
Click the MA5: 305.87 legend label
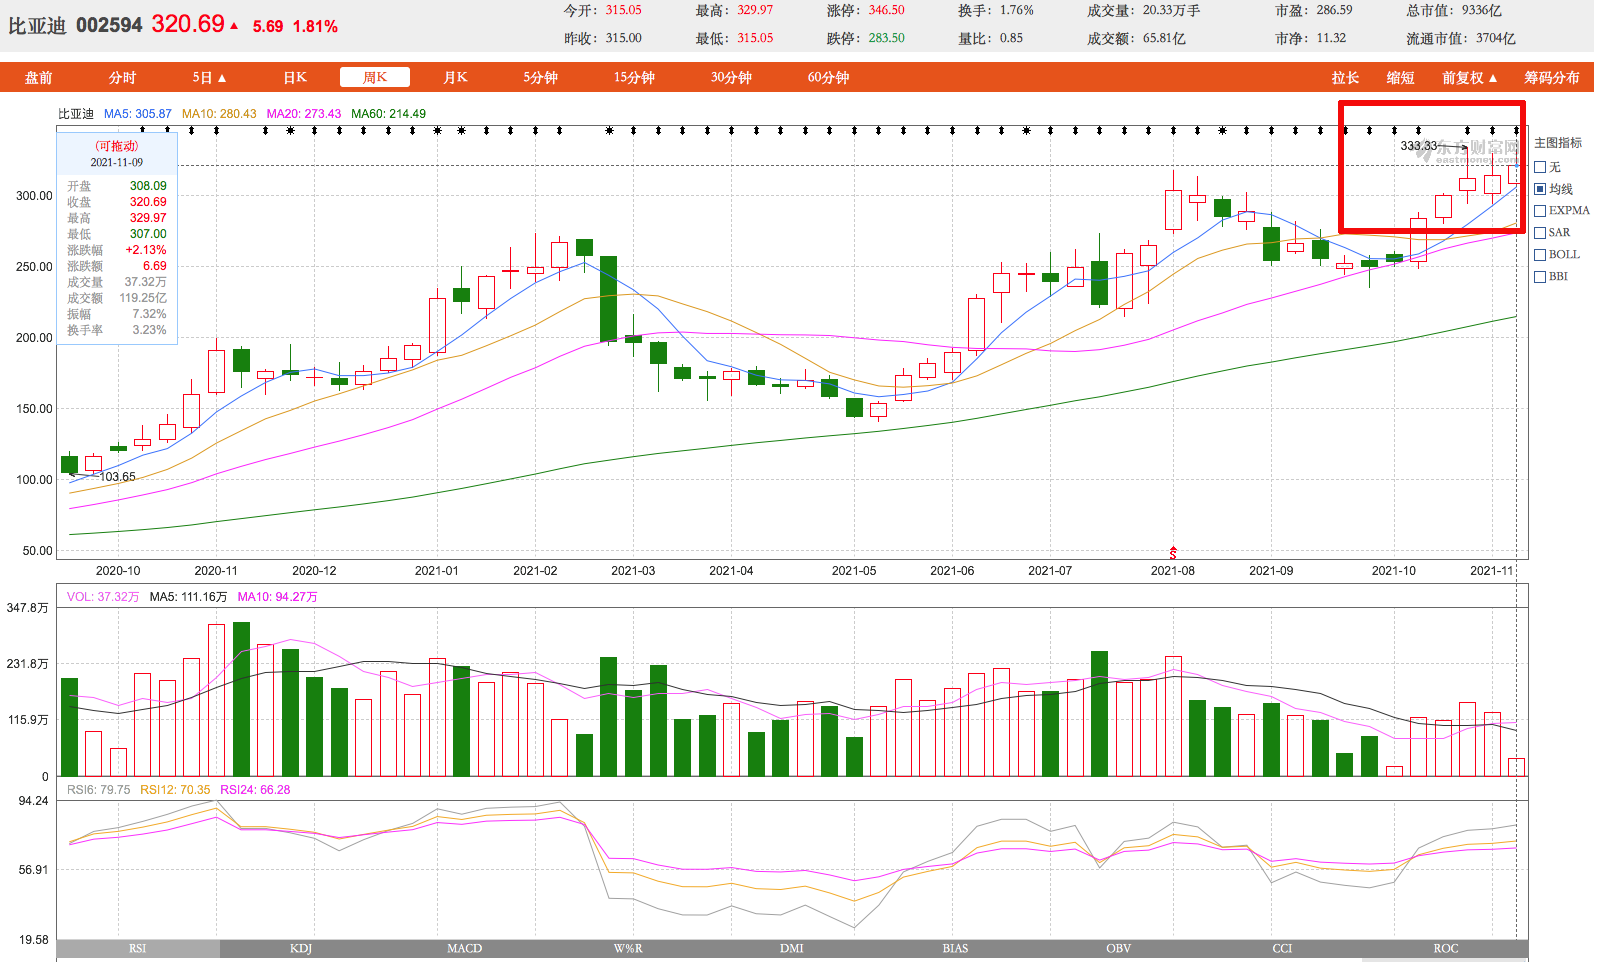click(x=138, y=114)
